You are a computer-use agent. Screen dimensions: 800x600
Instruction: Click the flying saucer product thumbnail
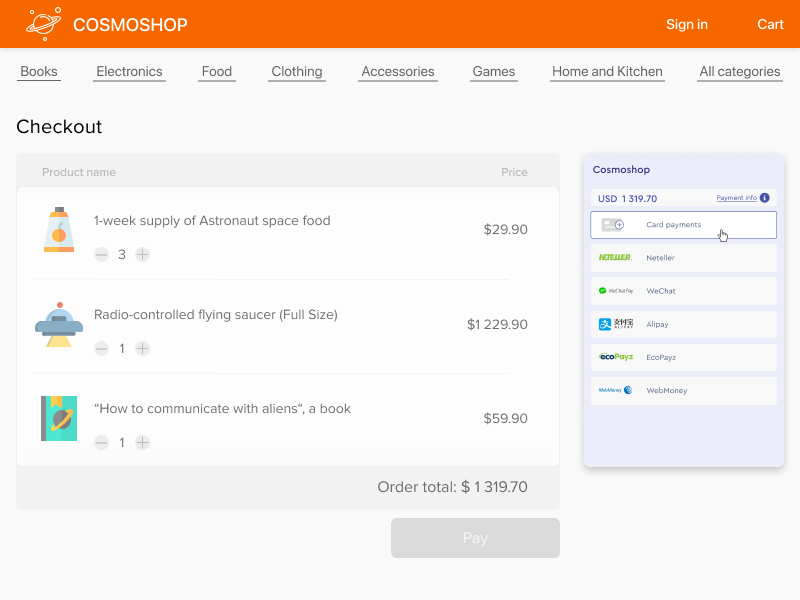point(59,324)
